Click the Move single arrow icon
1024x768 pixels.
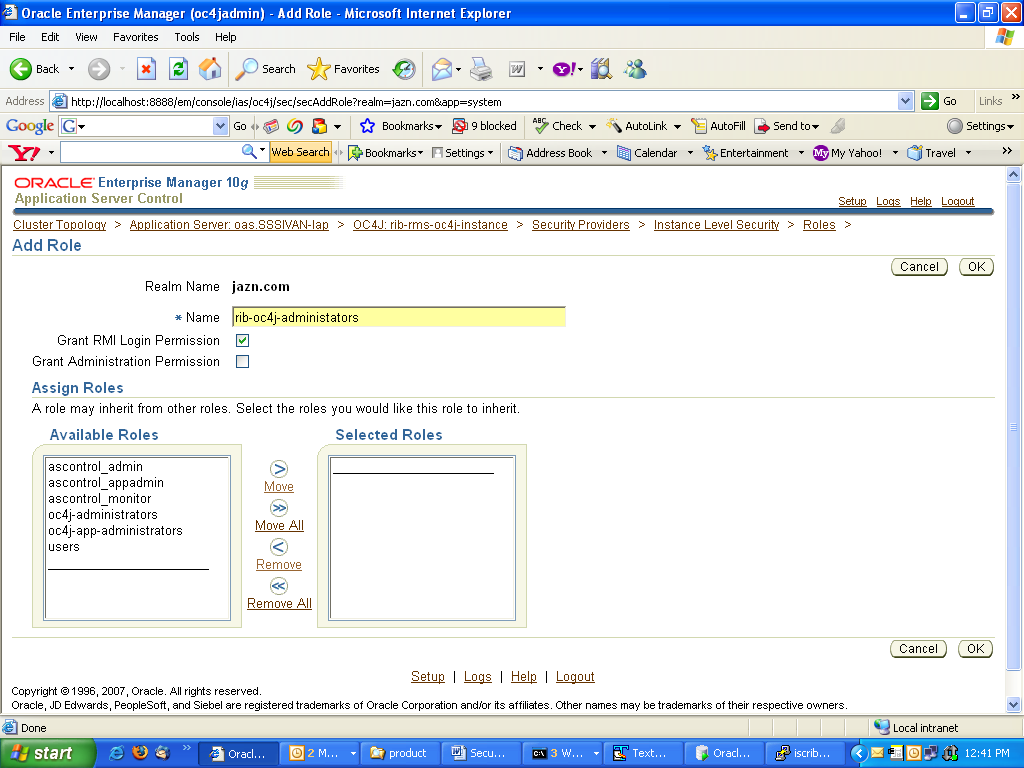[x=279, y=469]
